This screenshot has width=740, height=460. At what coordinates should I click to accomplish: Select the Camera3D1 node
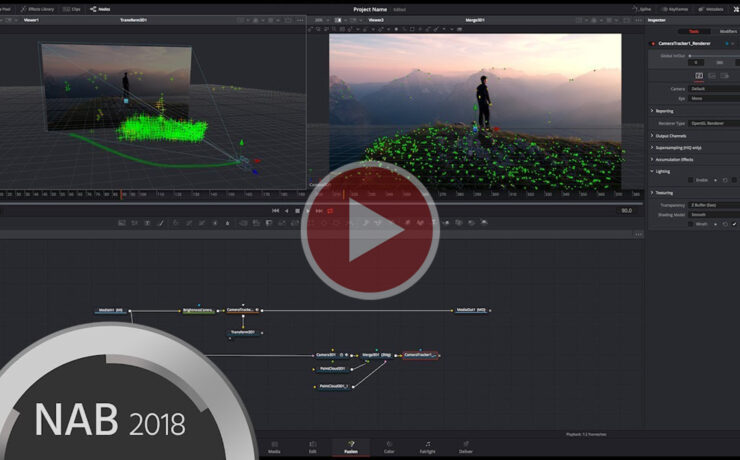pos(332,355)
